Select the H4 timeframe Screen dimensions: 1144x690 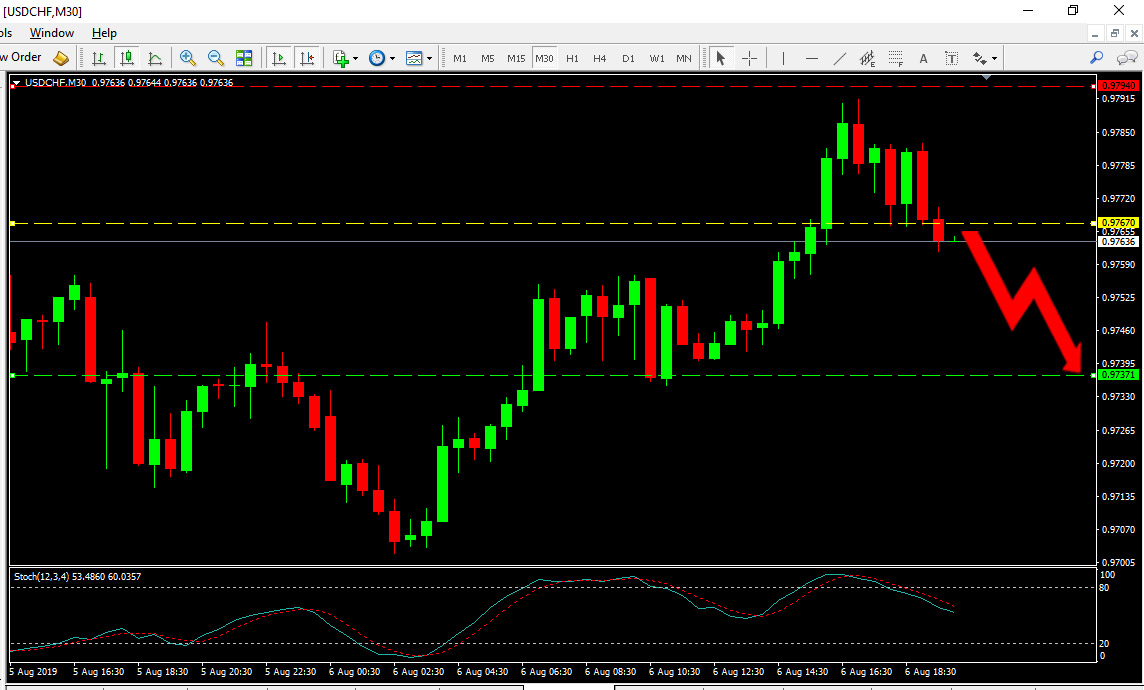[600, 58]
